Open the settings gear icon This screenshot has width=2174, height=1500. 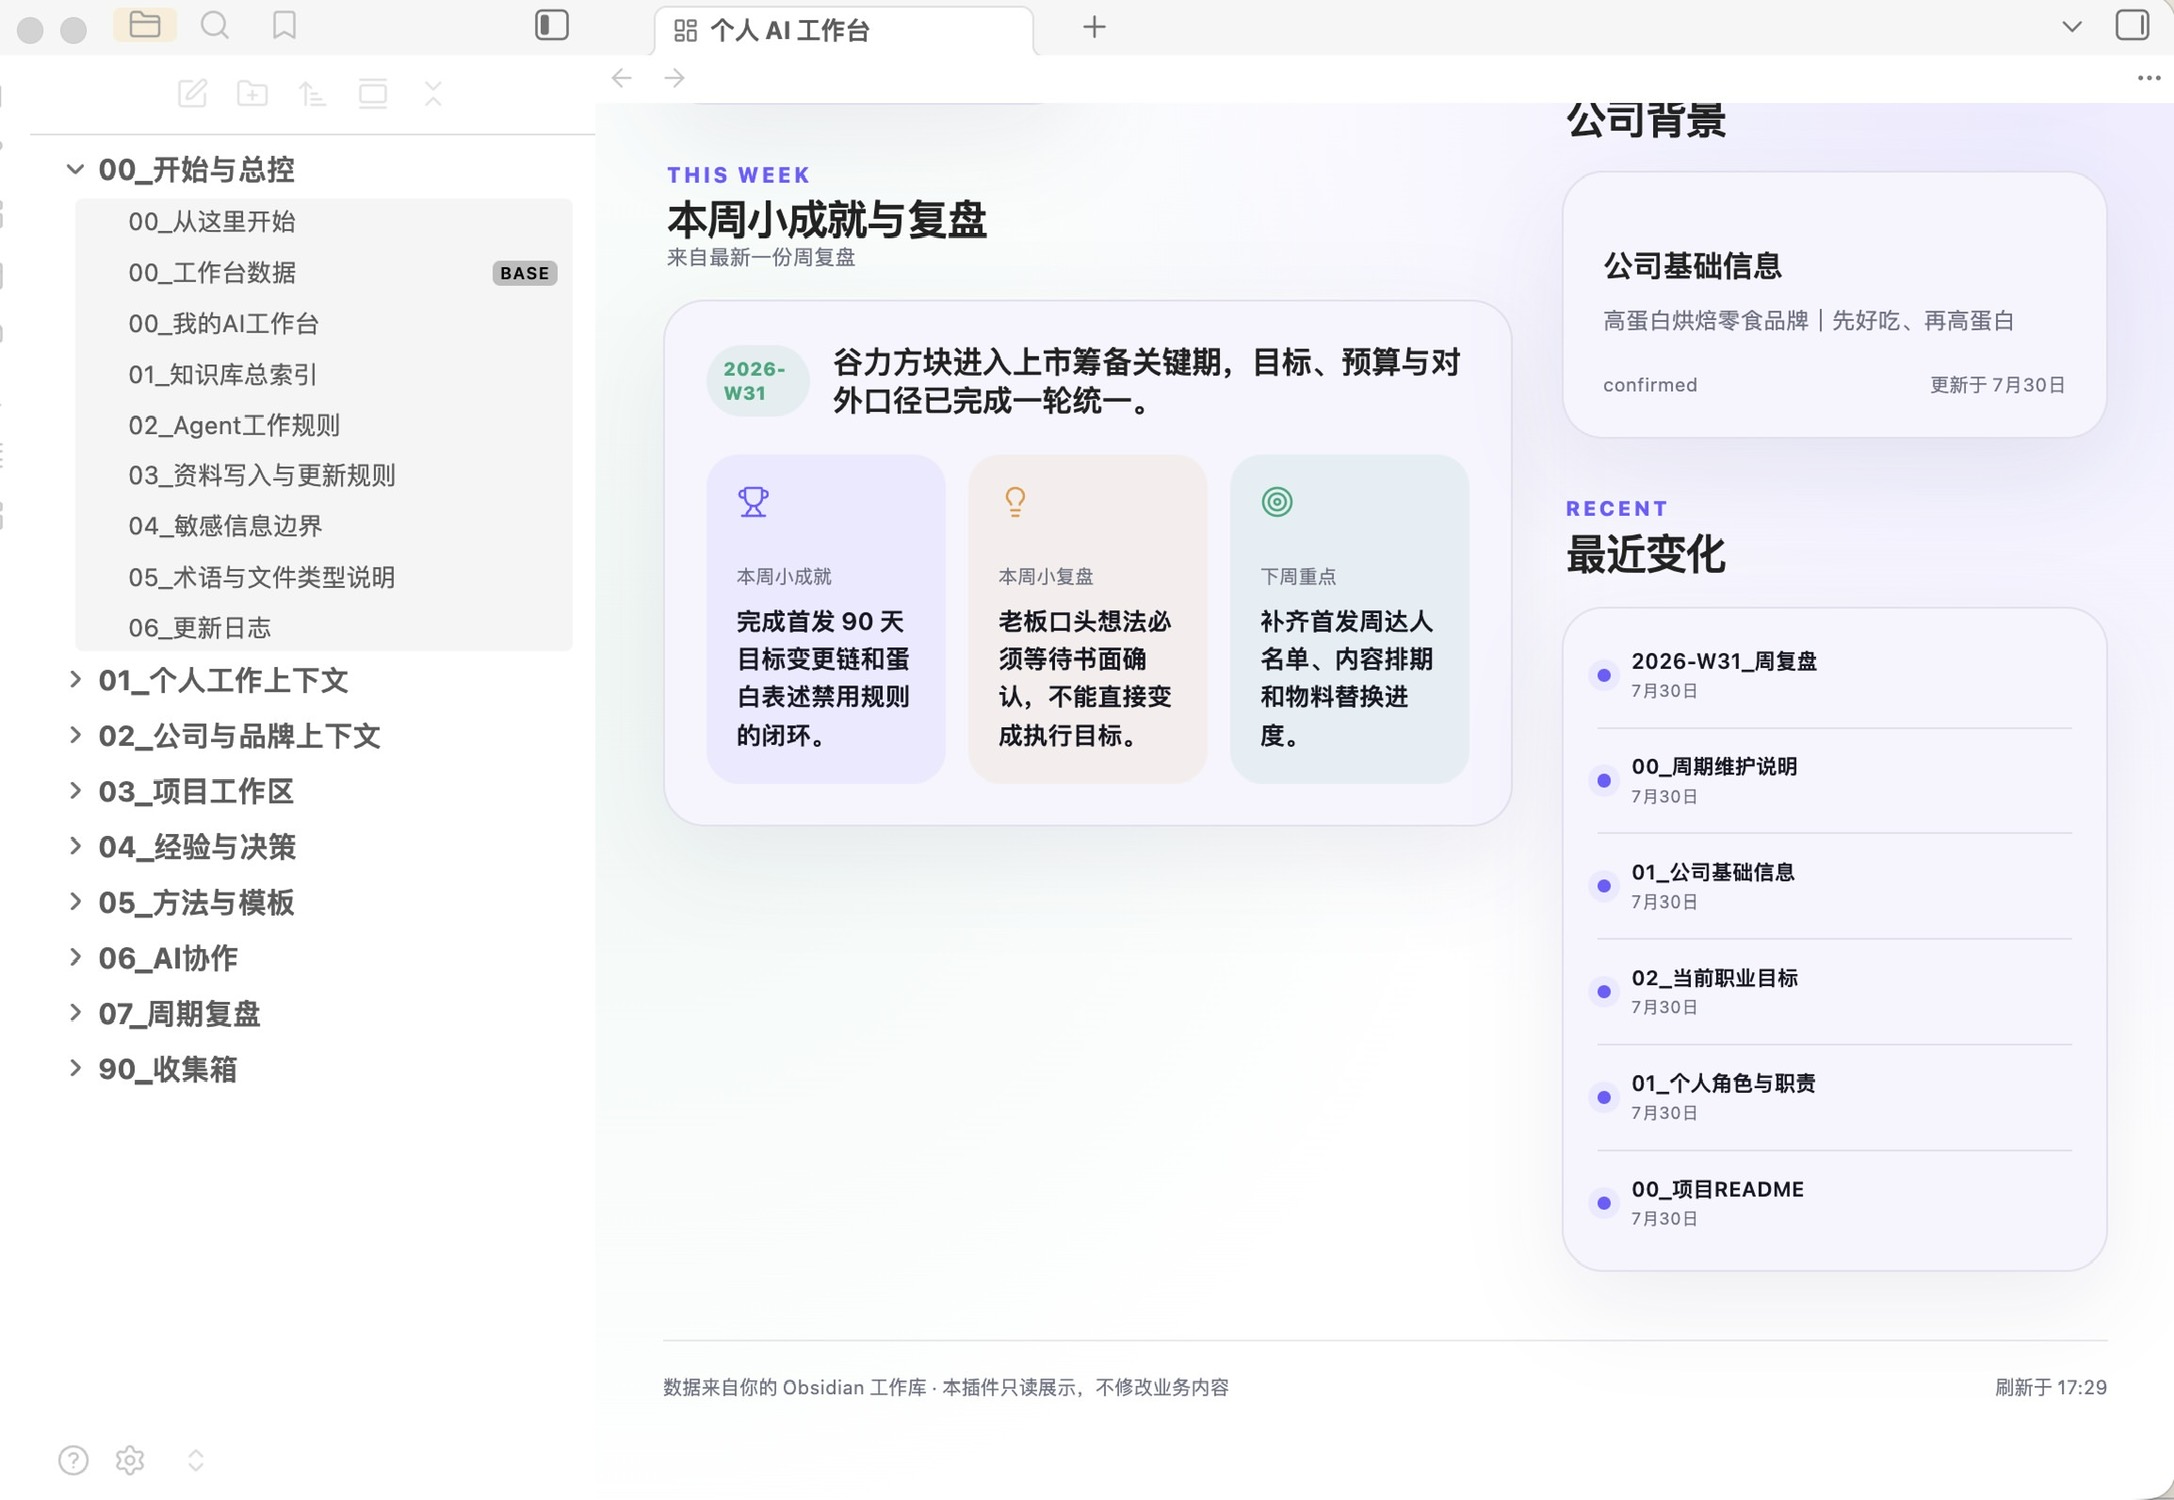point(130,1460)
